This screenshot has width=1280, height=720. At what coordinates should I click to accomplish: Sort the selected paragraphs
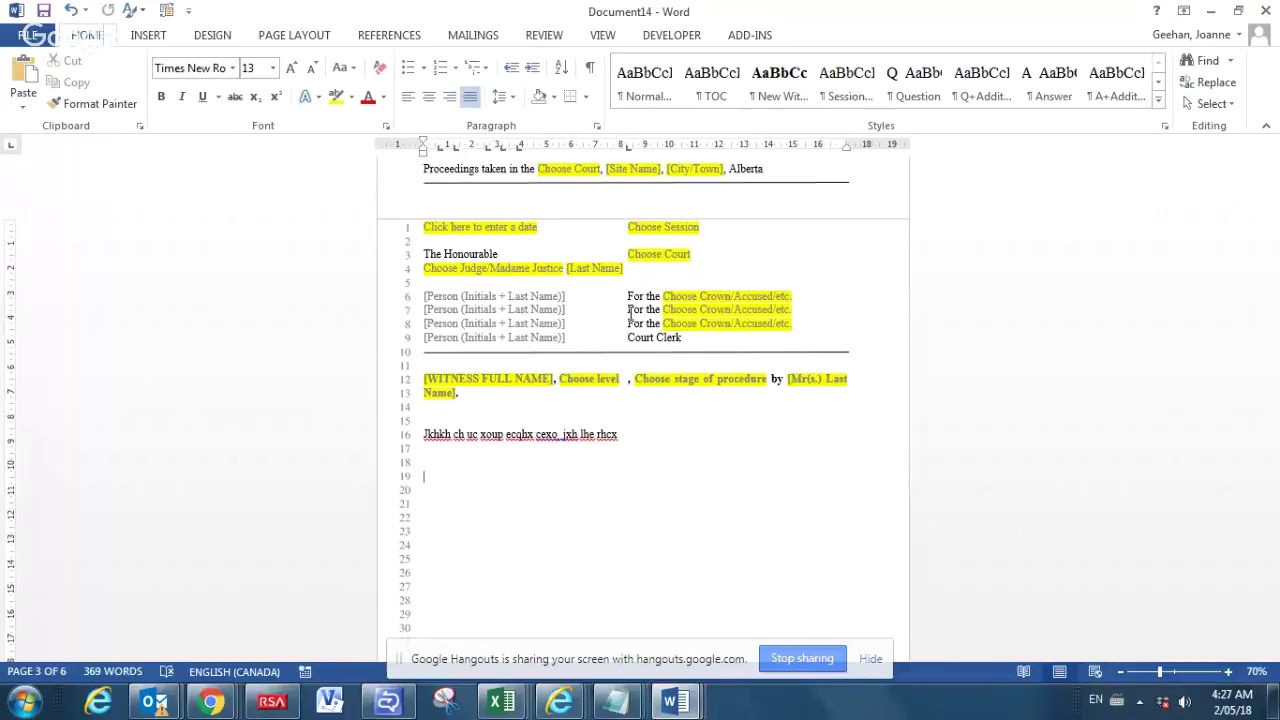pyautogui.click(x=562, y=68)
